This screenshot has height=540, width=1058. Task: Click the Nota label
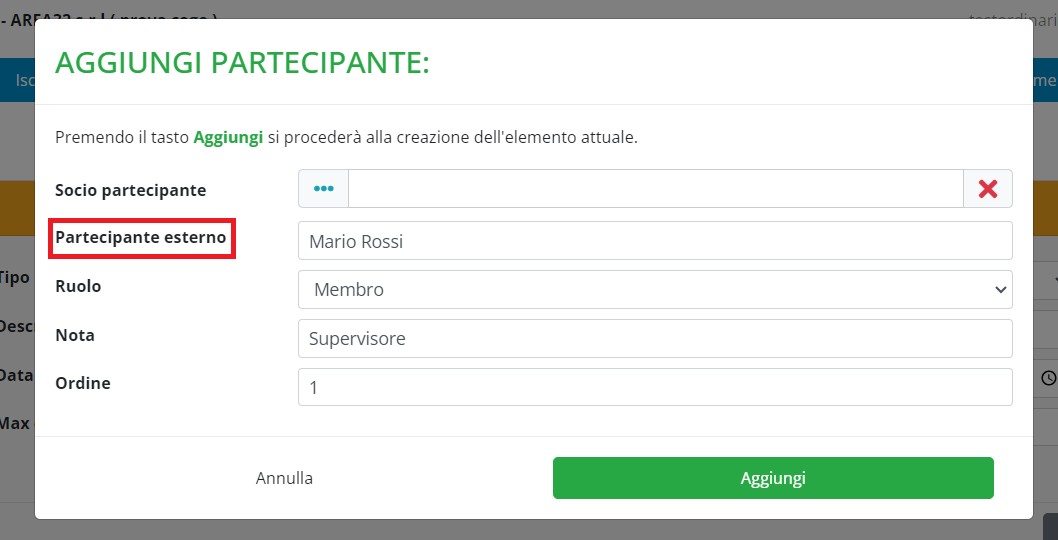[75, 335]
